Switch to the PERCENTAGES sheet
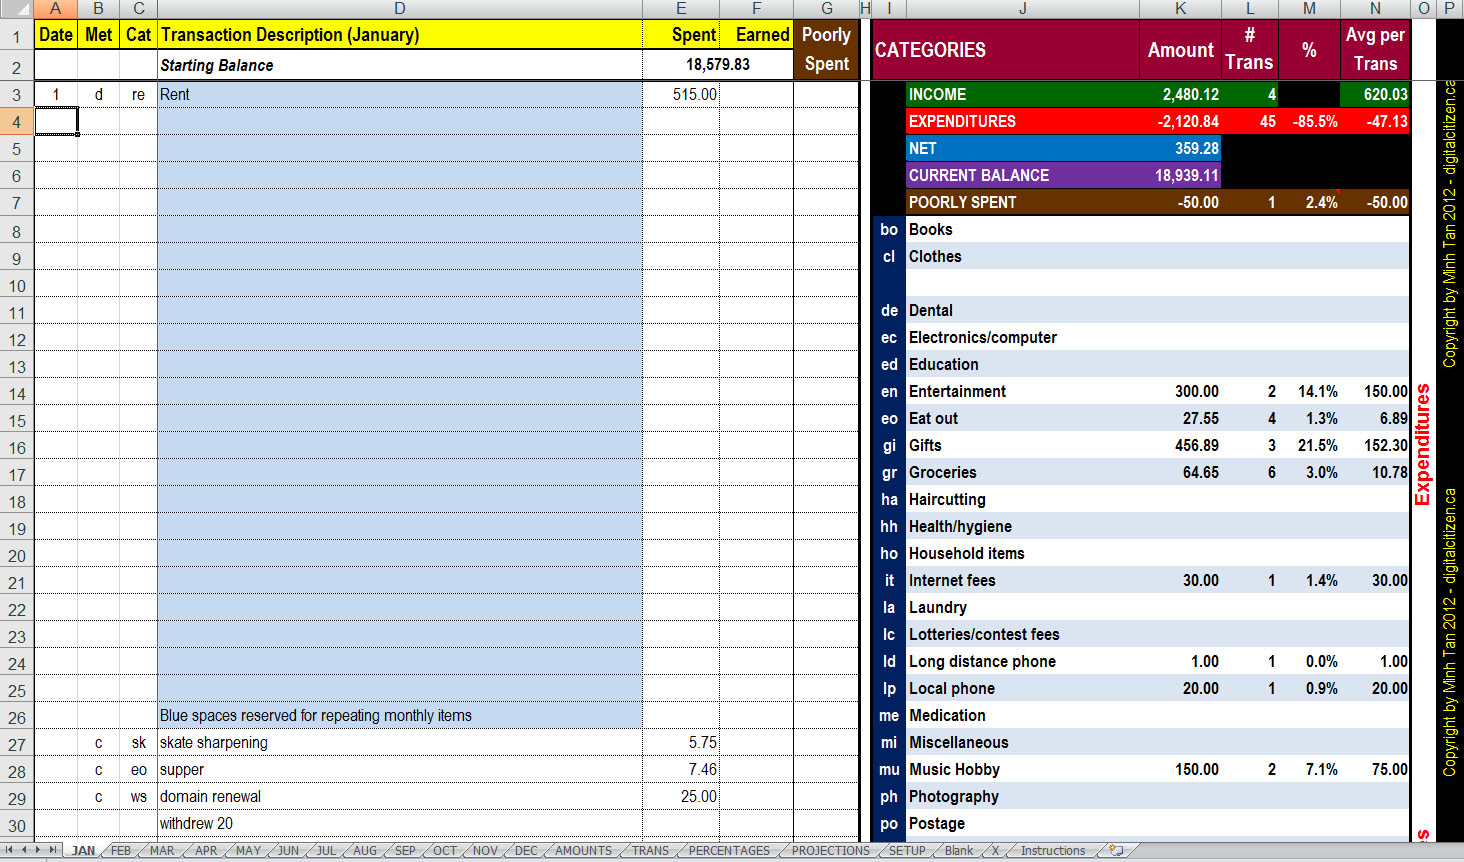 [729, 851]
